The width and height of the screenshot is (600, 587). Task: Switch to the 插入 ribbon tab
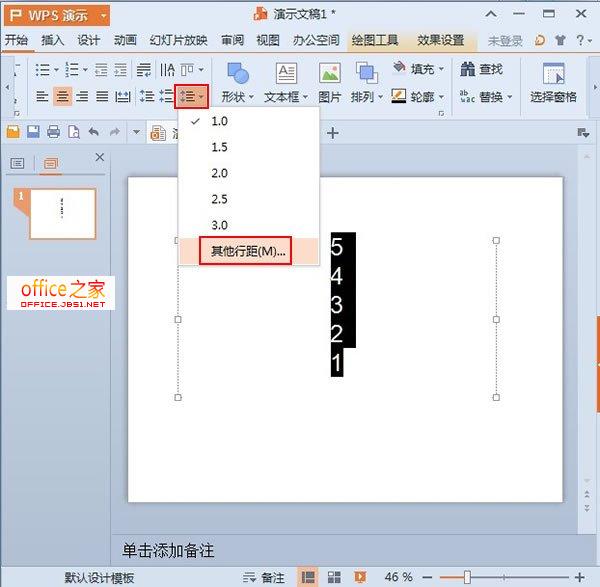pos(52,40)
